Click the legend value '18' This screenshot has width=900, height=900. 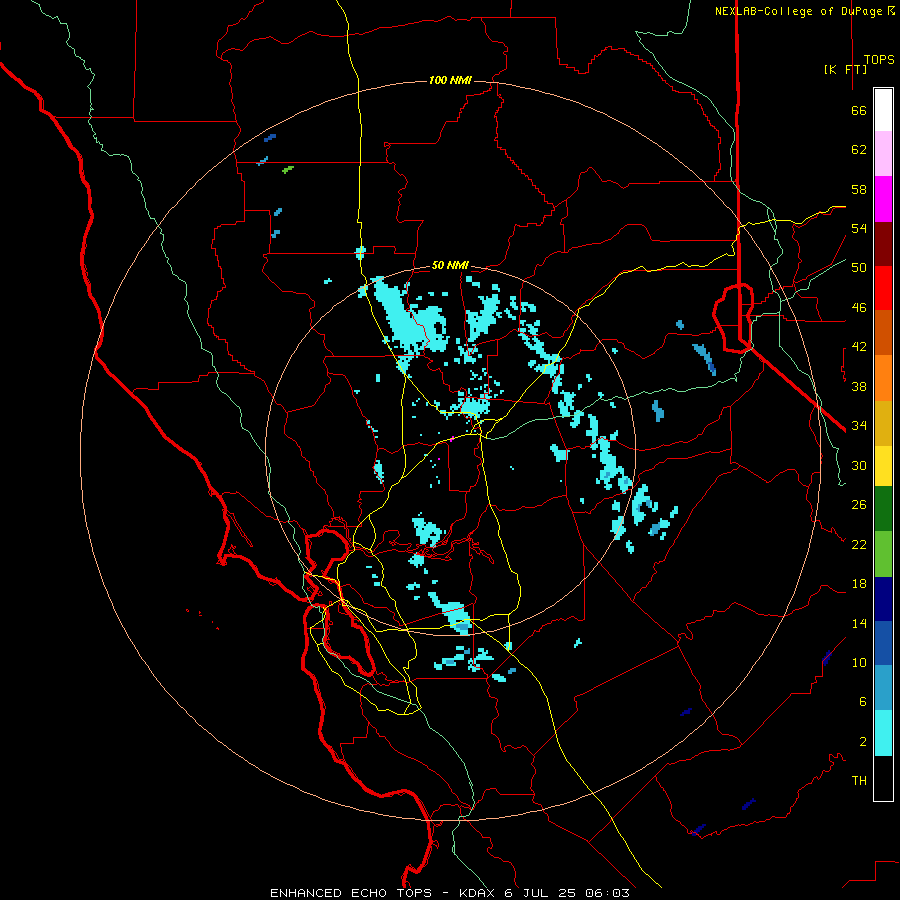pos(859,584)
